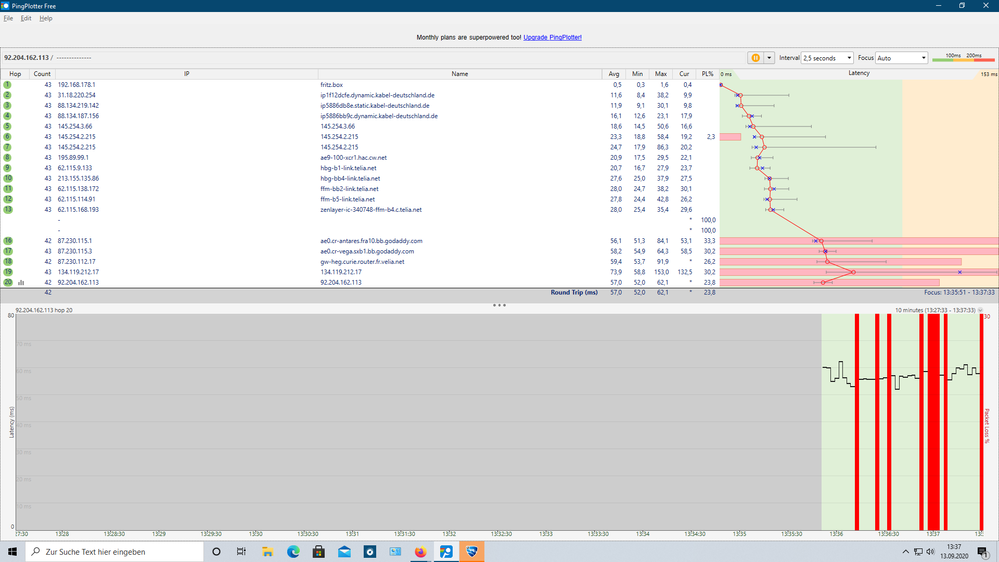This screenshot has height=562, width=999.
Task: Click the packet loss bar in hop 16 row
Action: coord(859,241)
